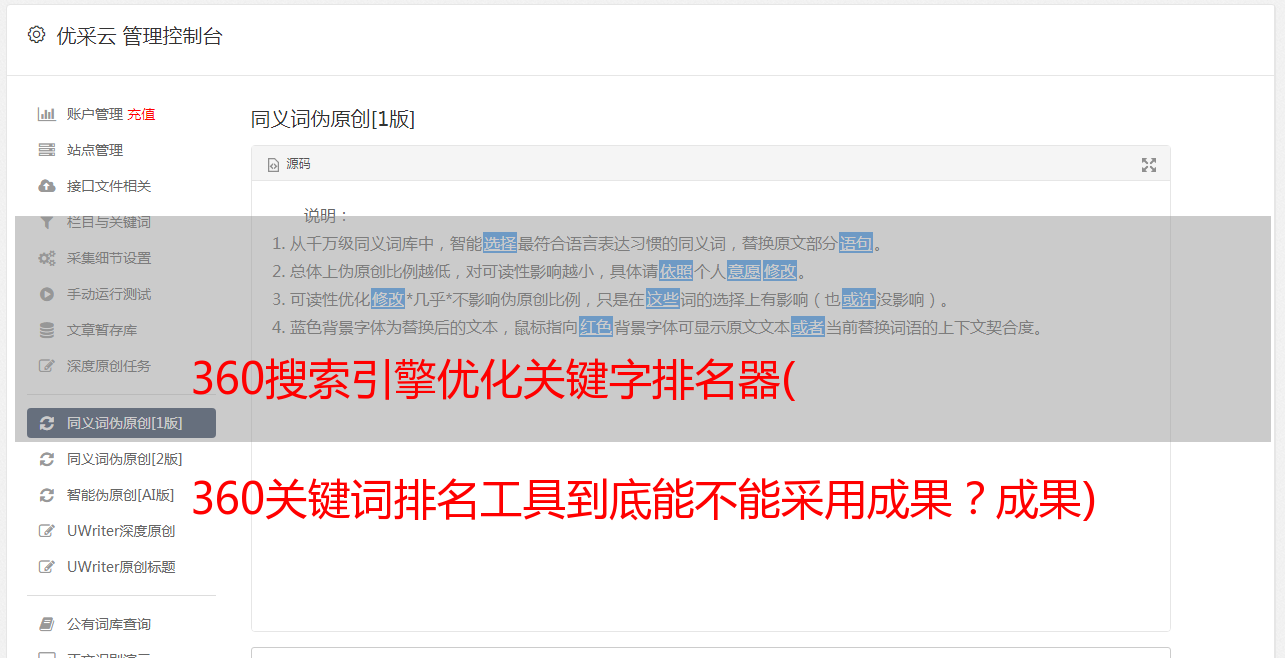Click highlighted word 选择 in editor text
Screen dimensions: 1285x658
[500, 243]
